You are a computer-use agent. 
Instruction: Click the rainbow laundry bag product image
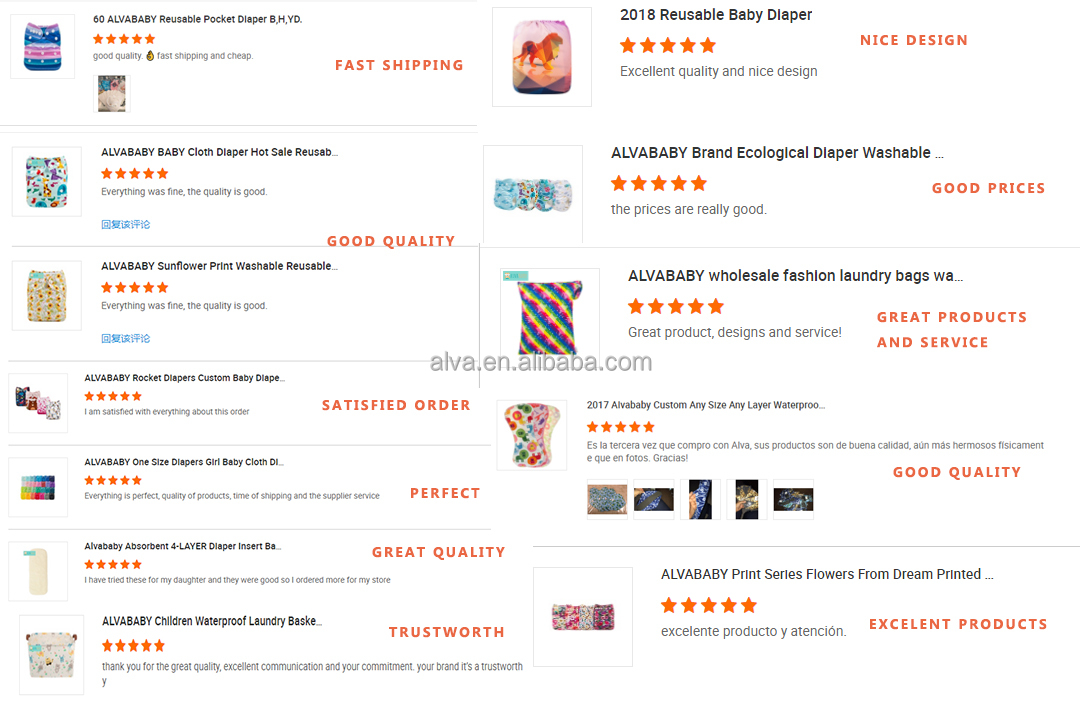pos(549,318)
